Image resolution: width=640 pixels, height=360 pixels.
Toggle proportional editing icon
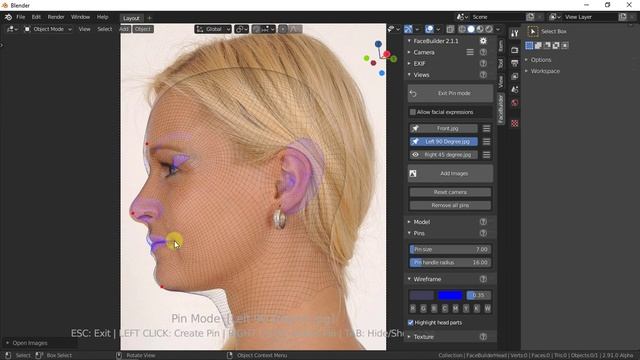tap(283, 29)
